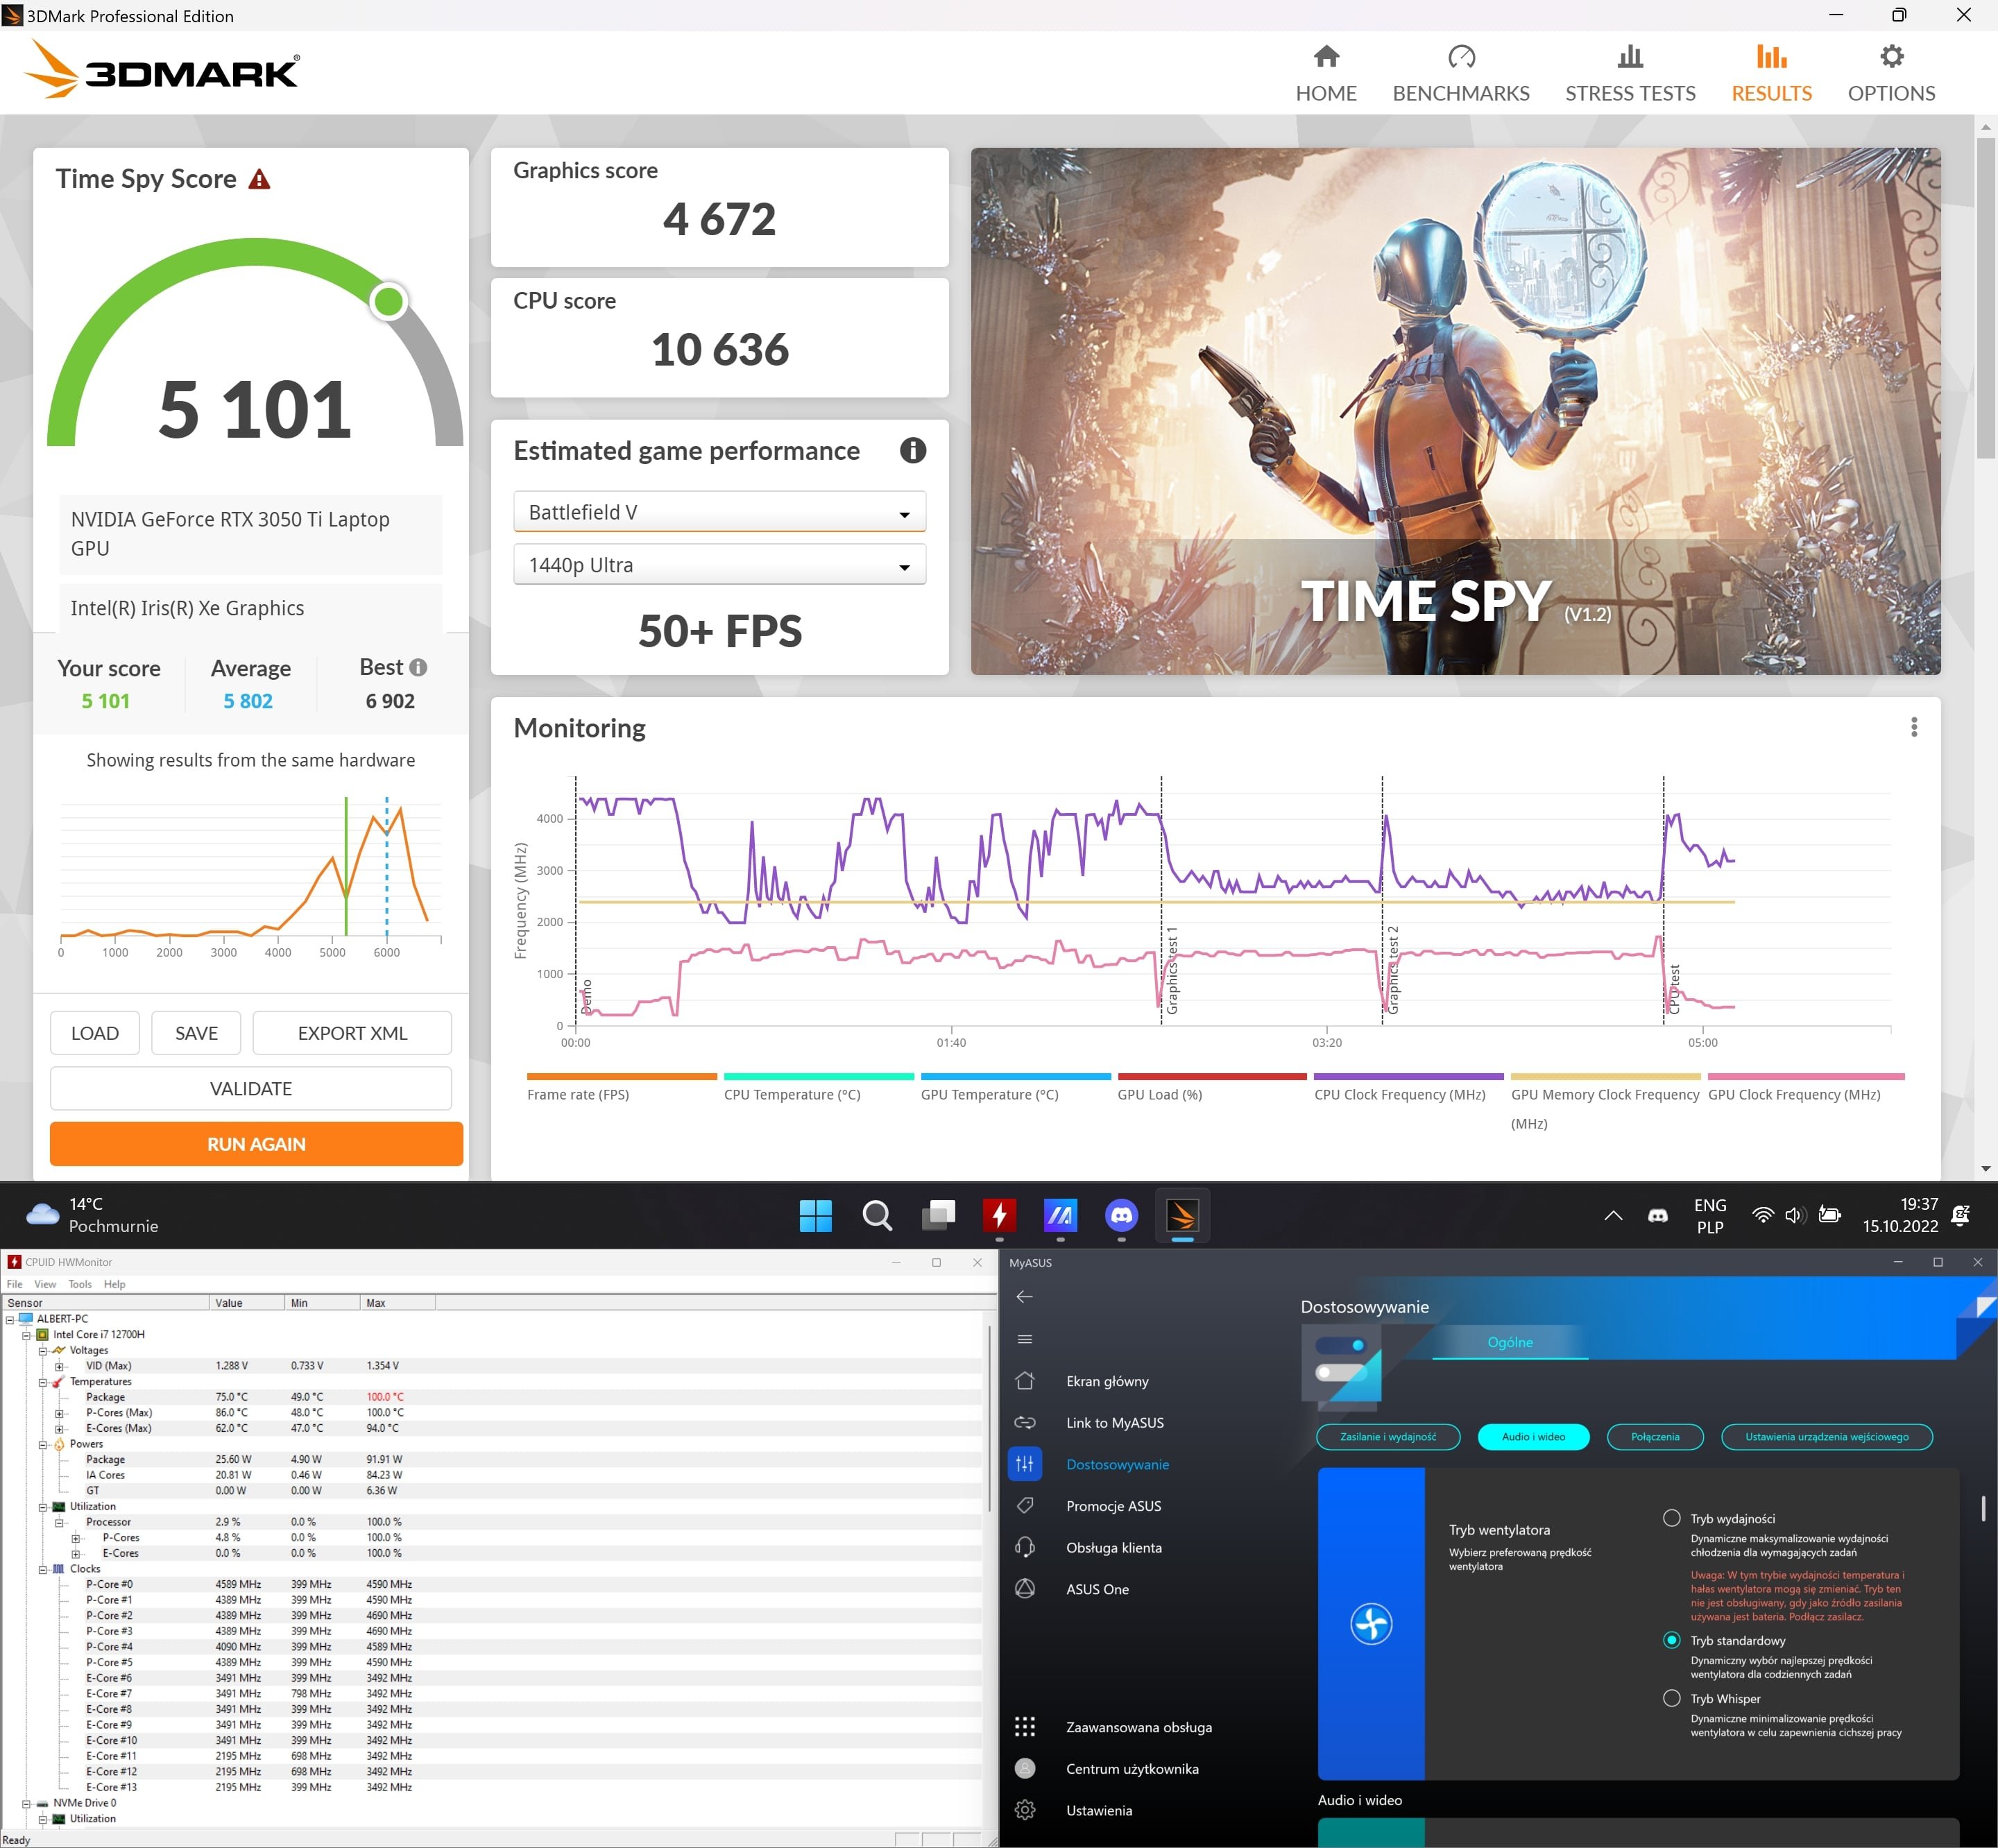Collapse the Powers node in HWMonitor
The height and width of the screenshot is (1848, 1998).
click(x=43, y=1444)
